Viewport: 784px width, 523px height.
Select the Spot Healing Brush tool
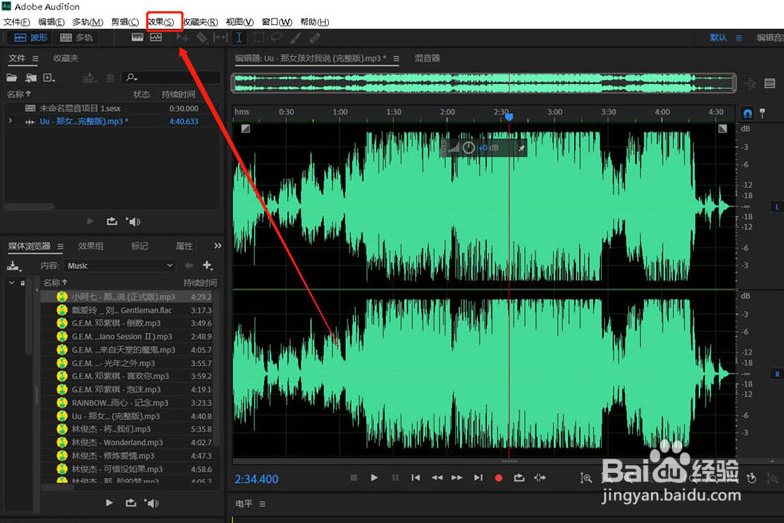pos(314,38)
